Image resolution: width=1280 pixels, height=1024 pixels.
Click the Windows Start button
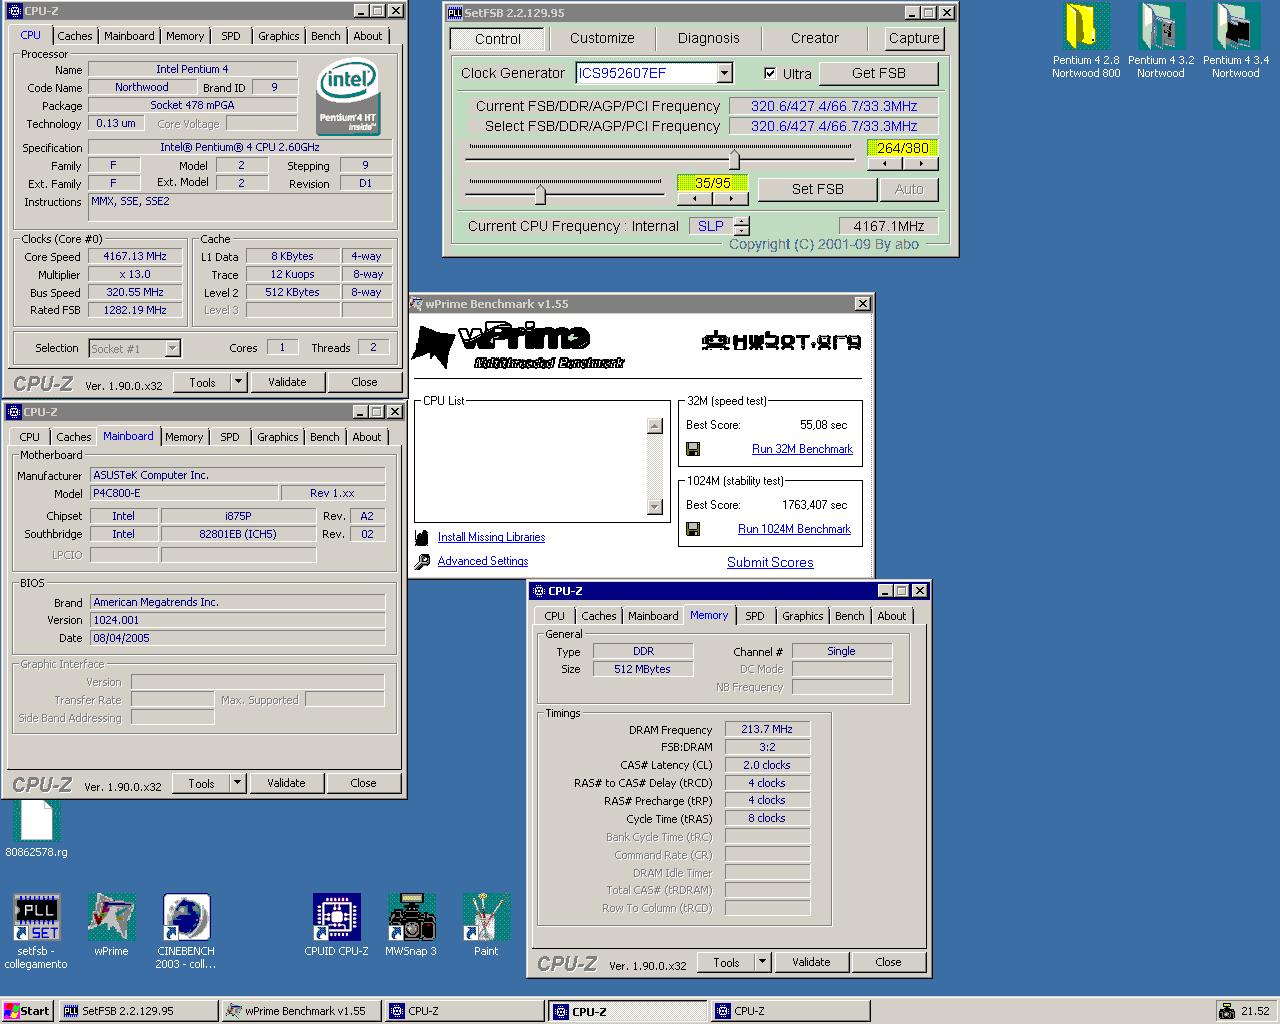(x=27, y=1011)
